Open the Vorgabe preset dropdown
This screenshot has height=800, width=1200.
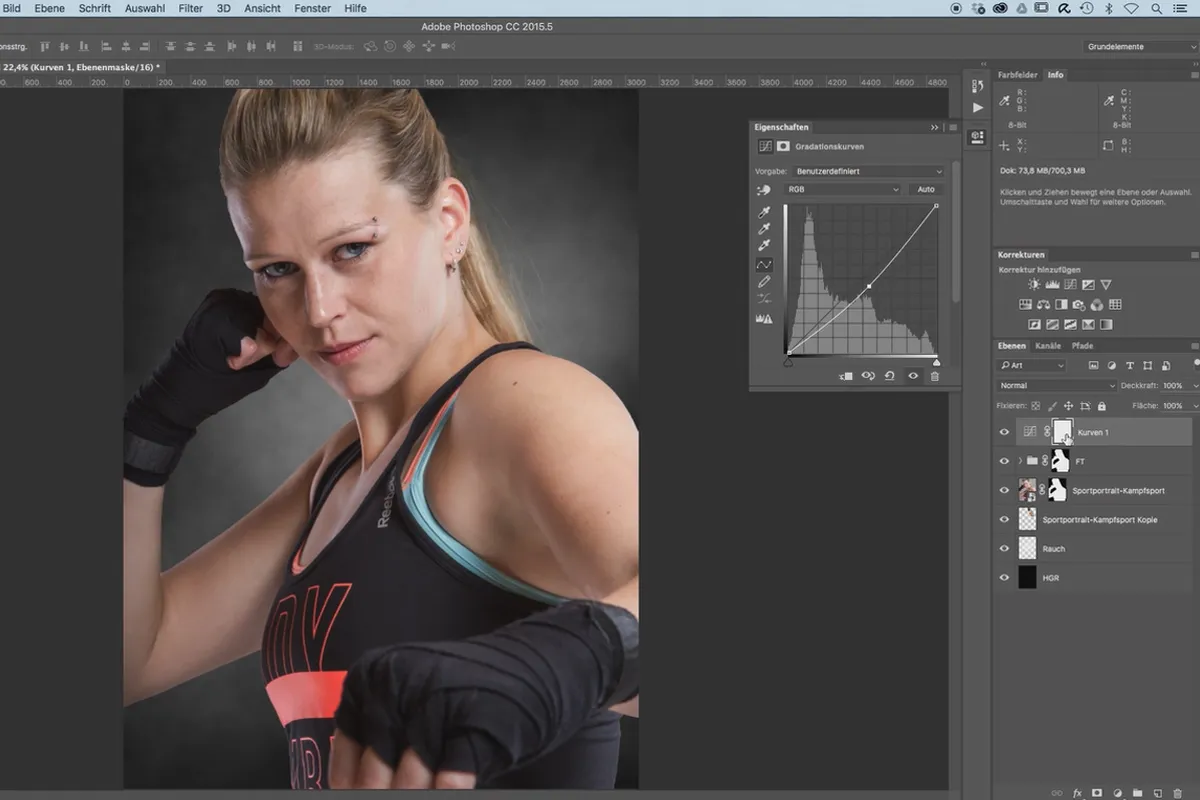pos(868,171)
